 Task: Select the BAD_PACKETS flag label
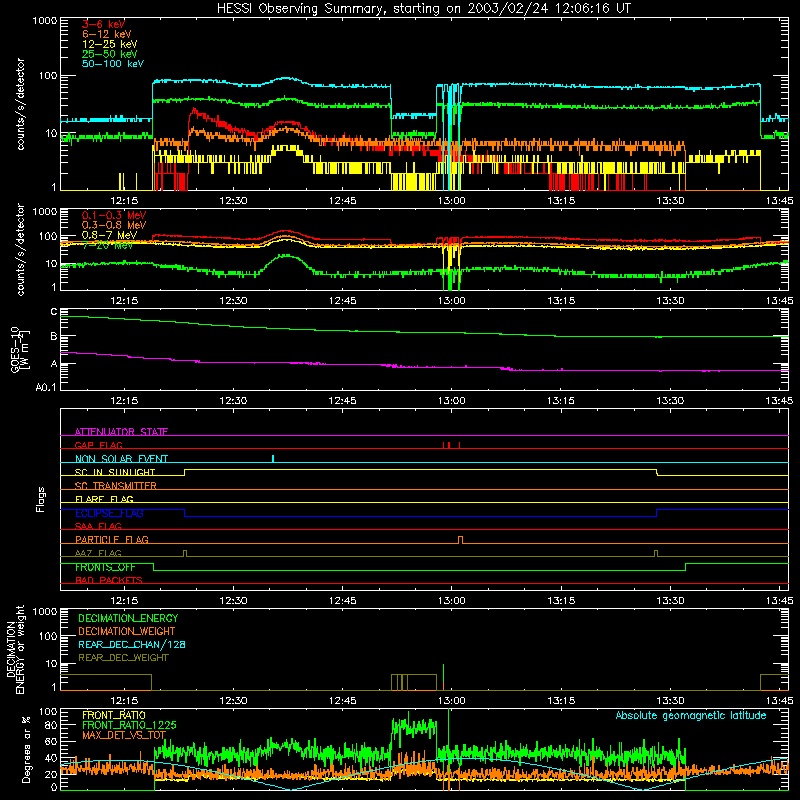pos(109,580)
